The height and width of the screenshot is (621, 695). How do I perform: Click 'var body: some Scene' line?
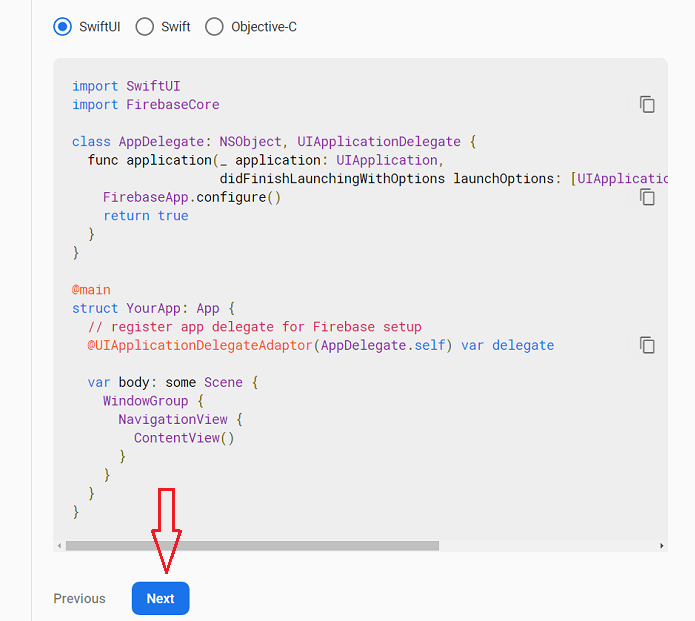pyautogui.click(x=172, y=382)
